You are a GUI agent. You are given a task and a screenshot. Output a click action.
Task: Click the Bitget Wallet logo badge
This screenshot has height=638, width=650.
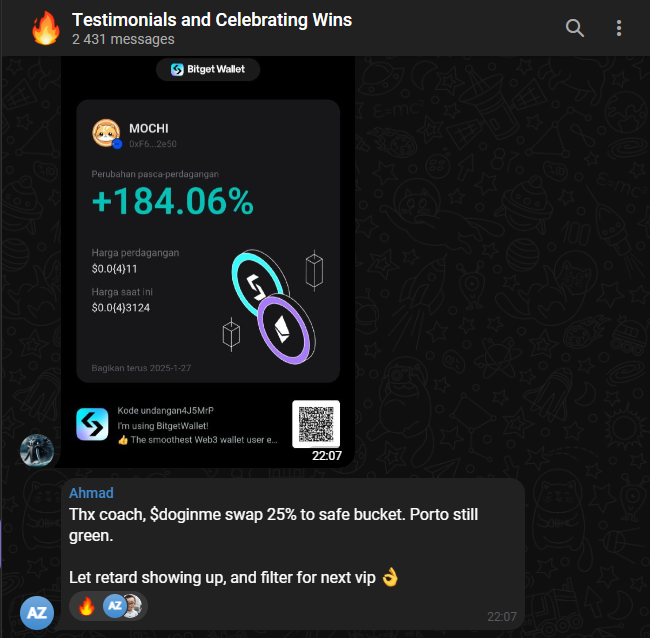pos(208,69)
